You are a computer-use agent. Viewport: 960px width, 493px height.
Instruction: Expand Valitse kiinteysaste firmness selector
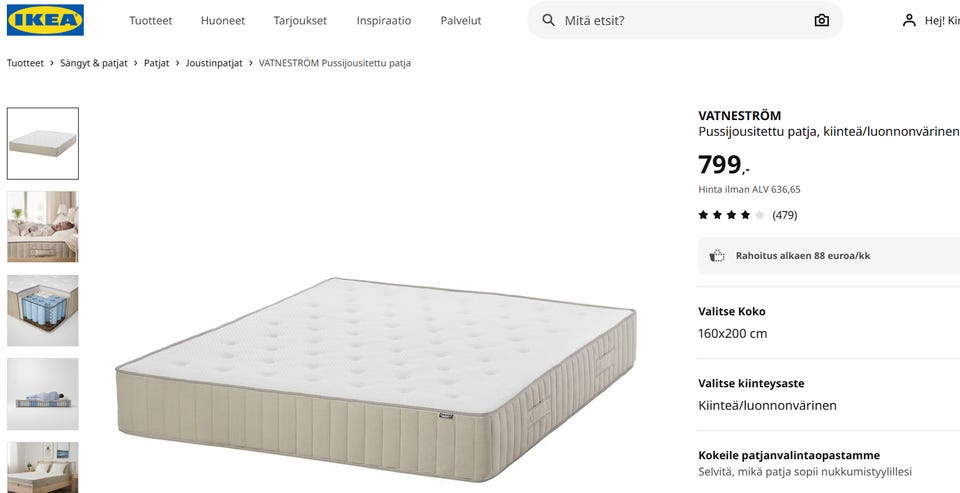tap(828, 394)
